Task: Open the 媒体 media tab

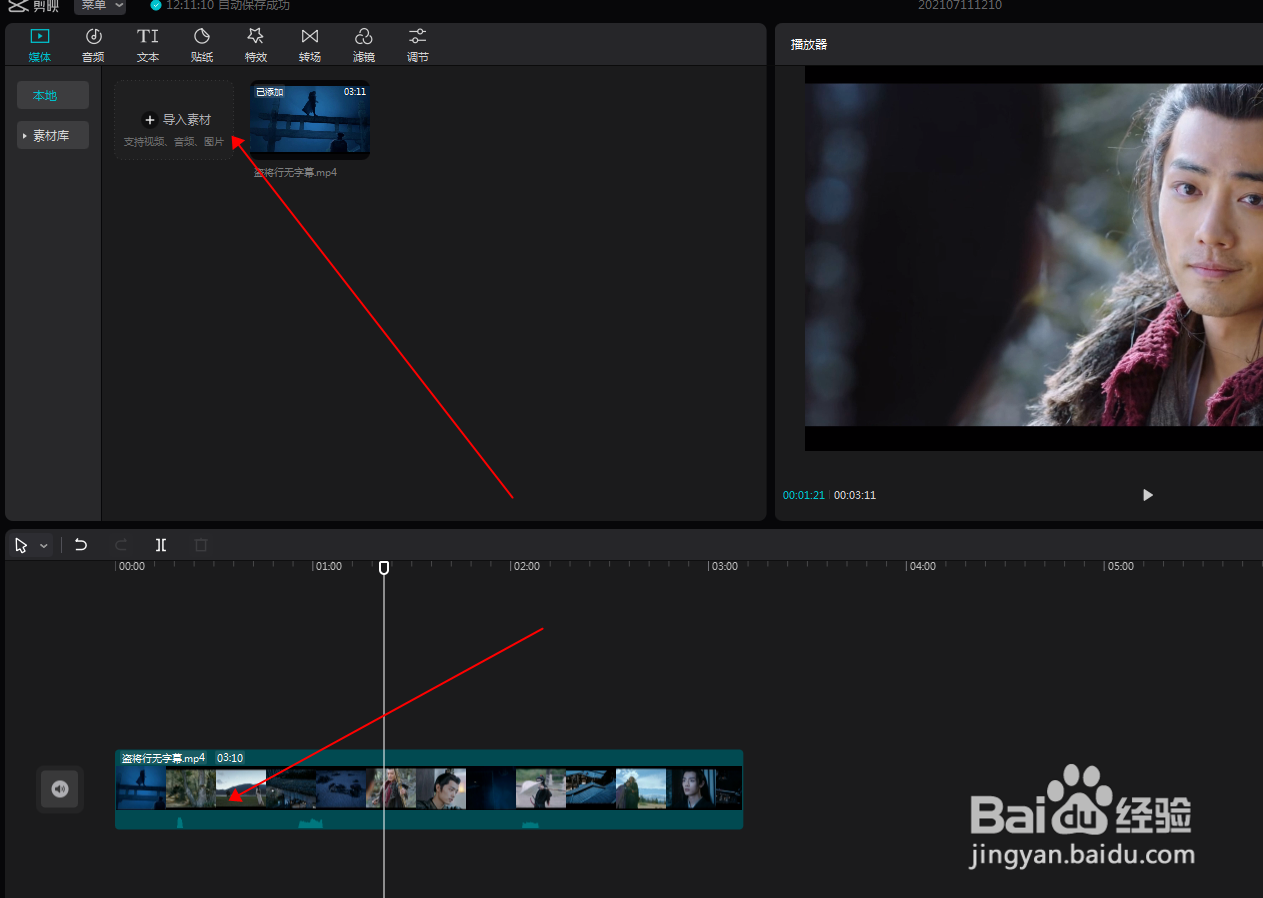Action: tap(40, 45)
